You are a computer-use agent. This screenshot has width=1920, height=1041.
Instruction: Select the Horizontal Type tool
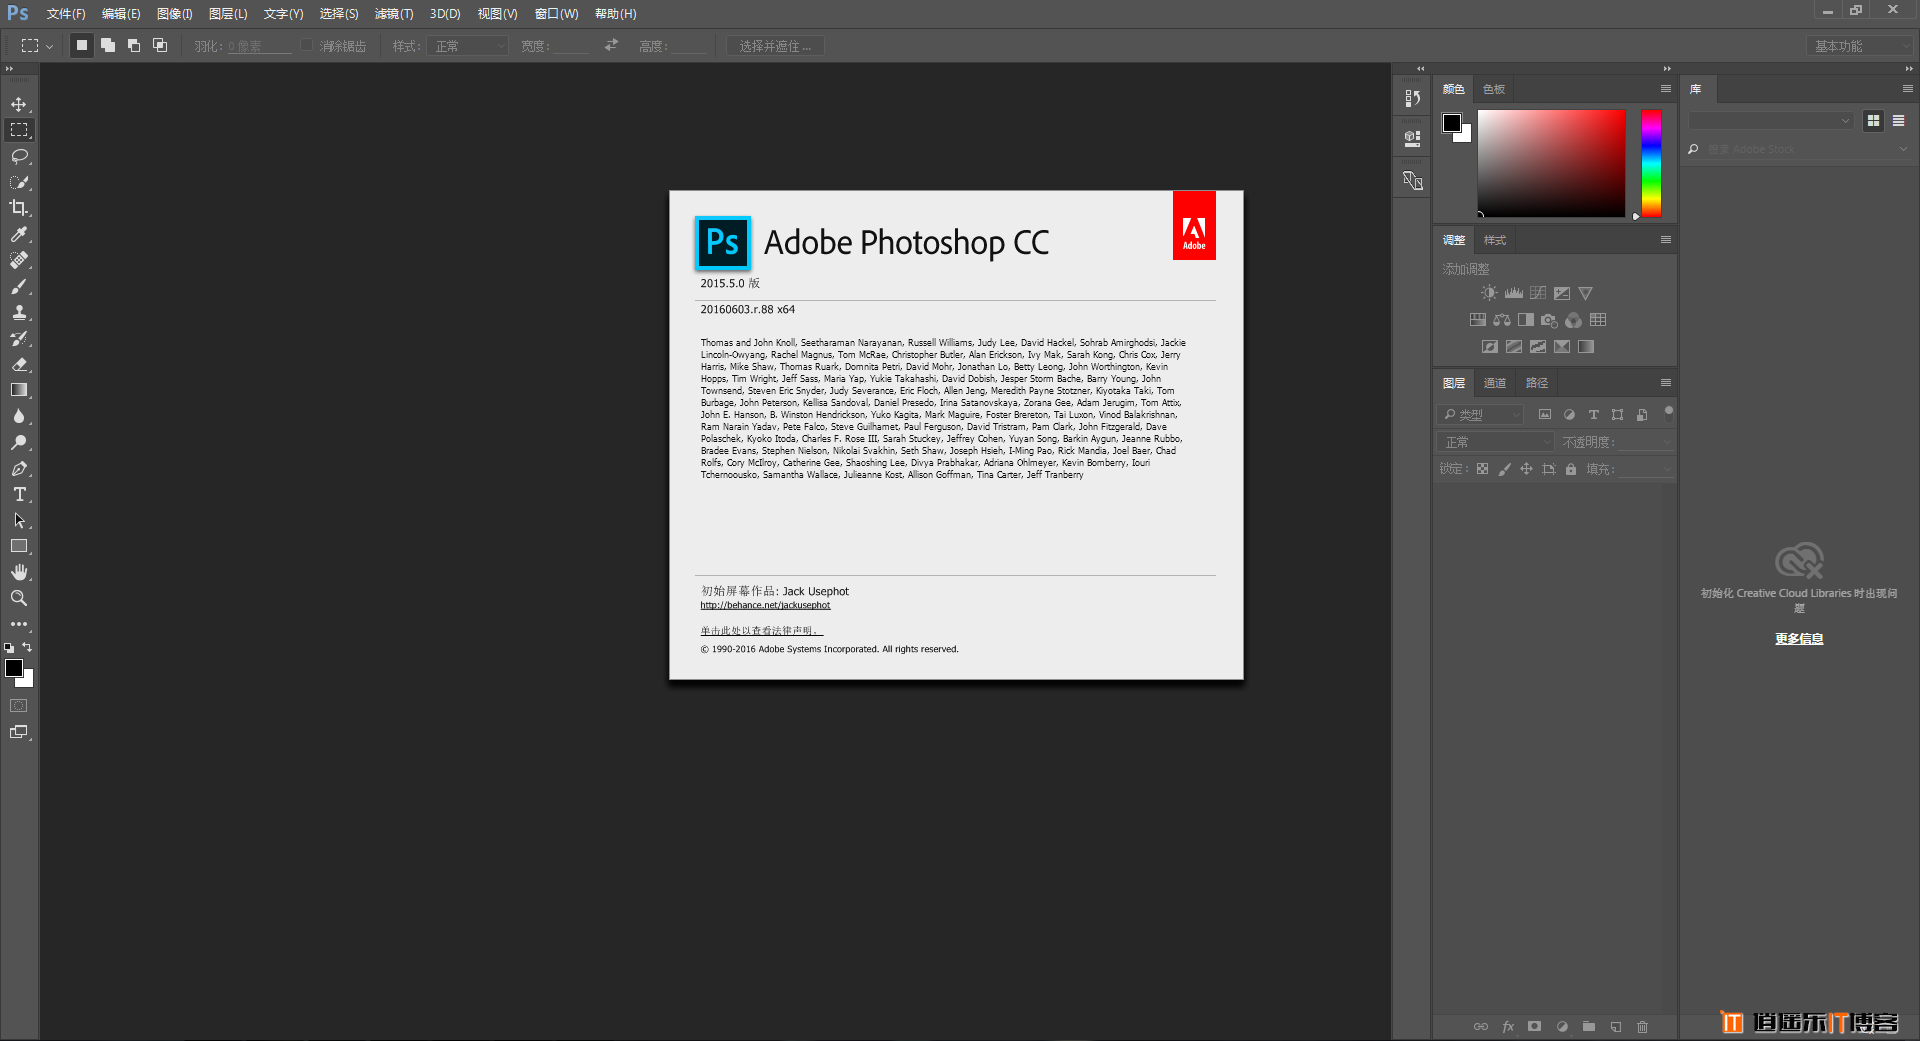click(x=19, y=494)
